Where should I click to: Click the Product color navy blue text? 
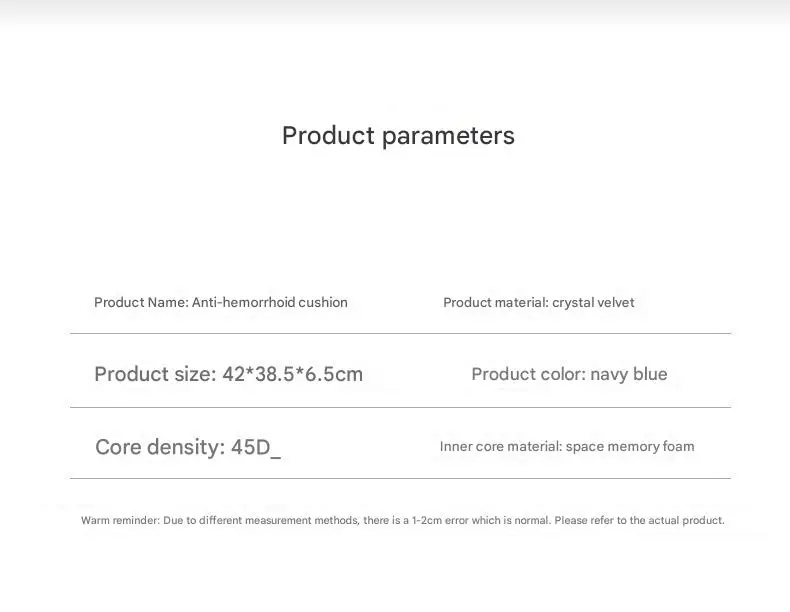[x=569, y=374]
